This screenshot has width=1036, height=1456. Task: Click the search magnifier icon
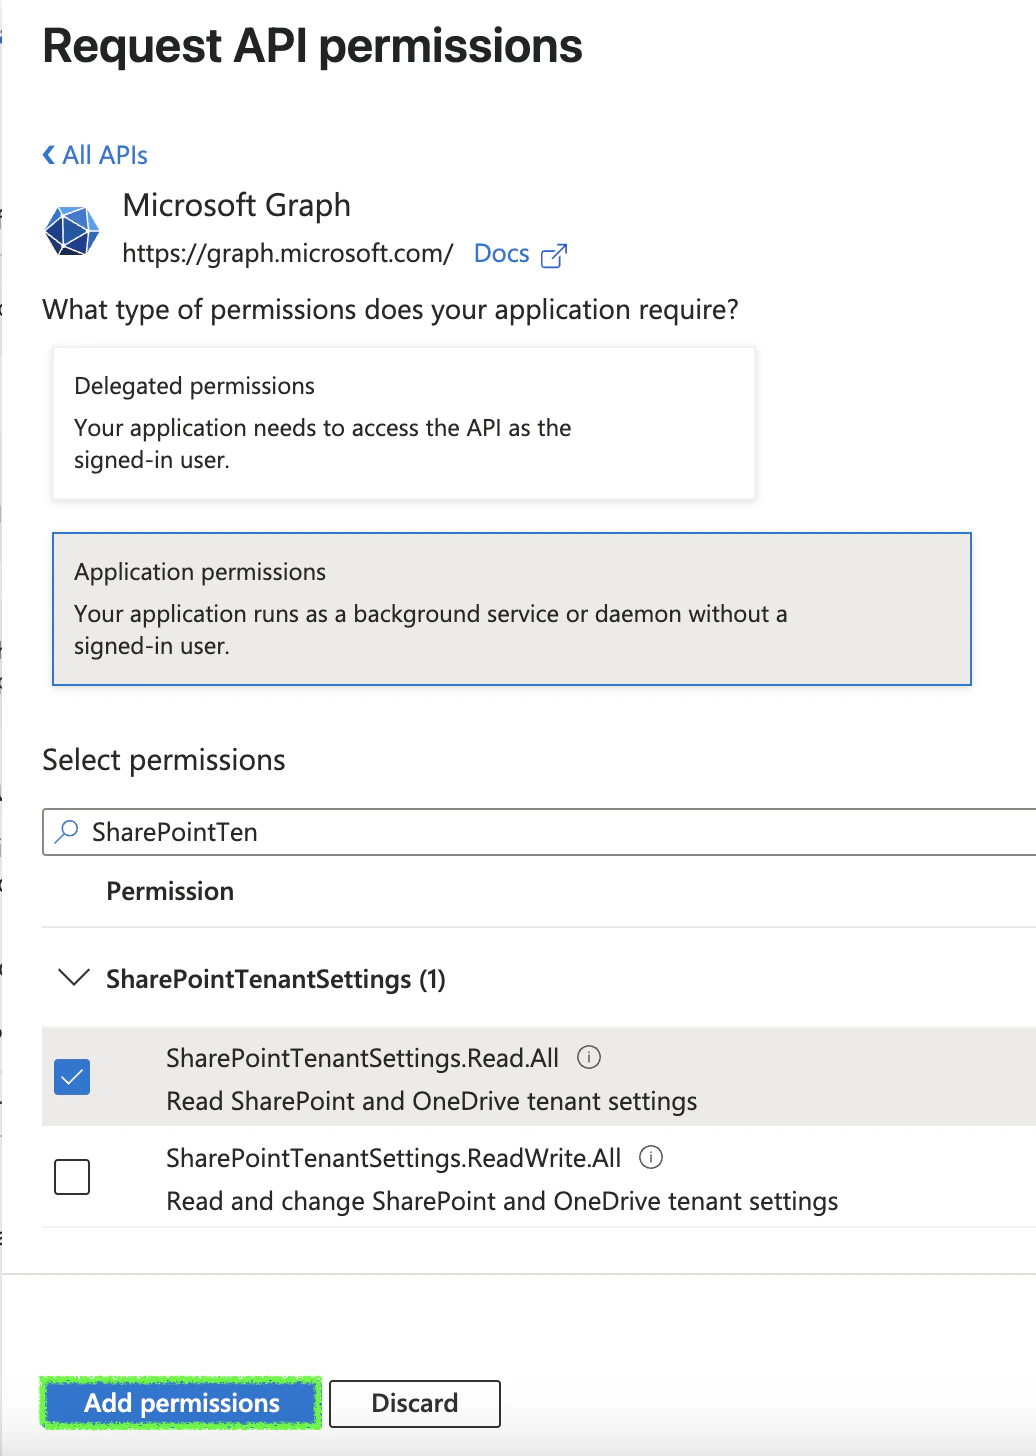[x=66, y=832]
